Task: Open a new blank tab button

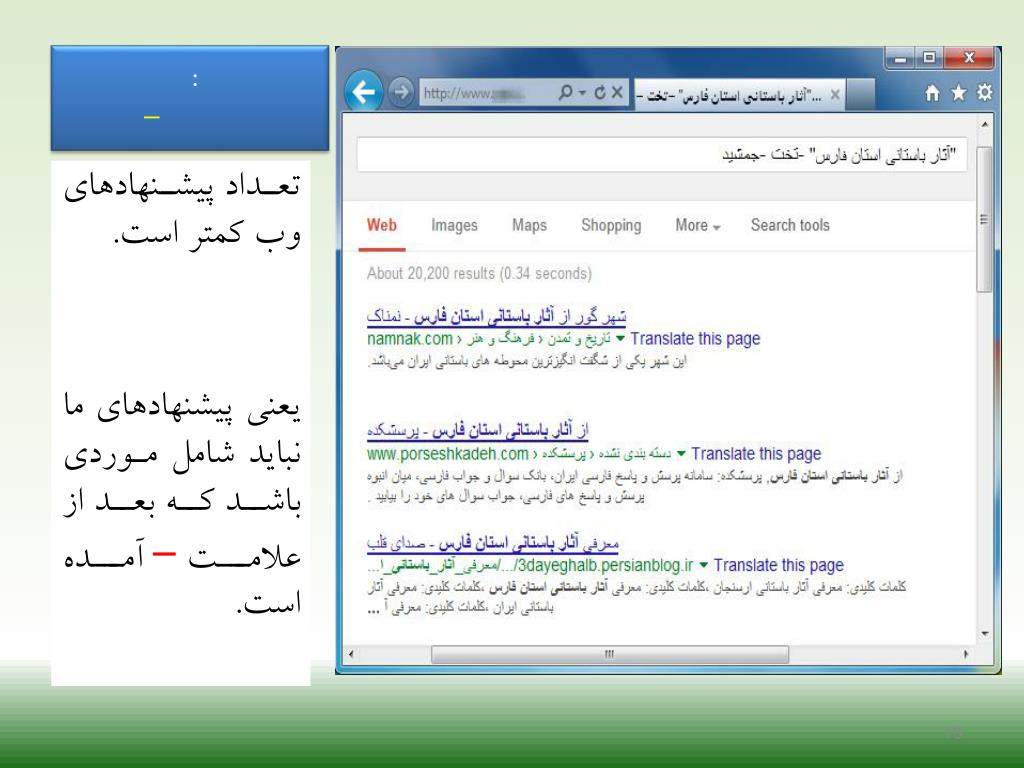Action: pyautogui.click(x=861, y=95)
